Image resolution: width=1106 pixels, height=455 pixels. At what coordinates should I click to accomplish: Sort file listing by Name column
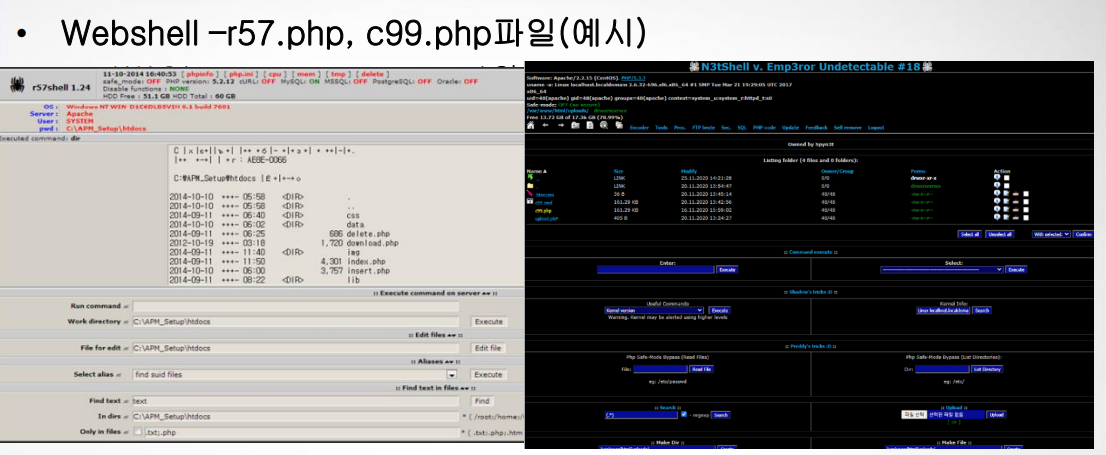click(537, 171)
